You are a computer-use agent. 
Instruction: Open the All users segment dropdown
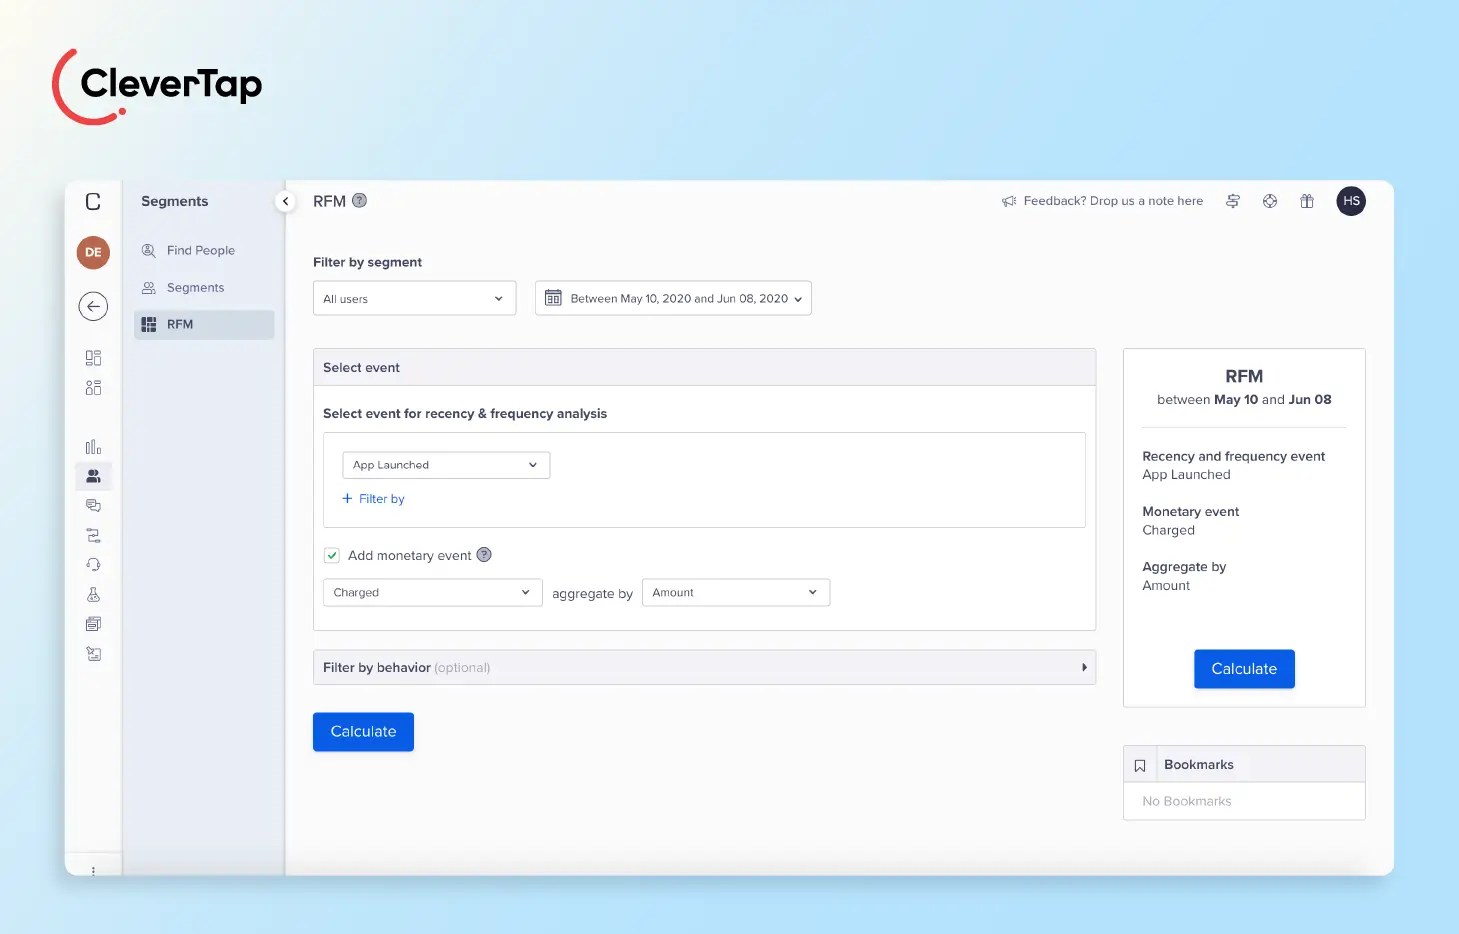(414, 298)
